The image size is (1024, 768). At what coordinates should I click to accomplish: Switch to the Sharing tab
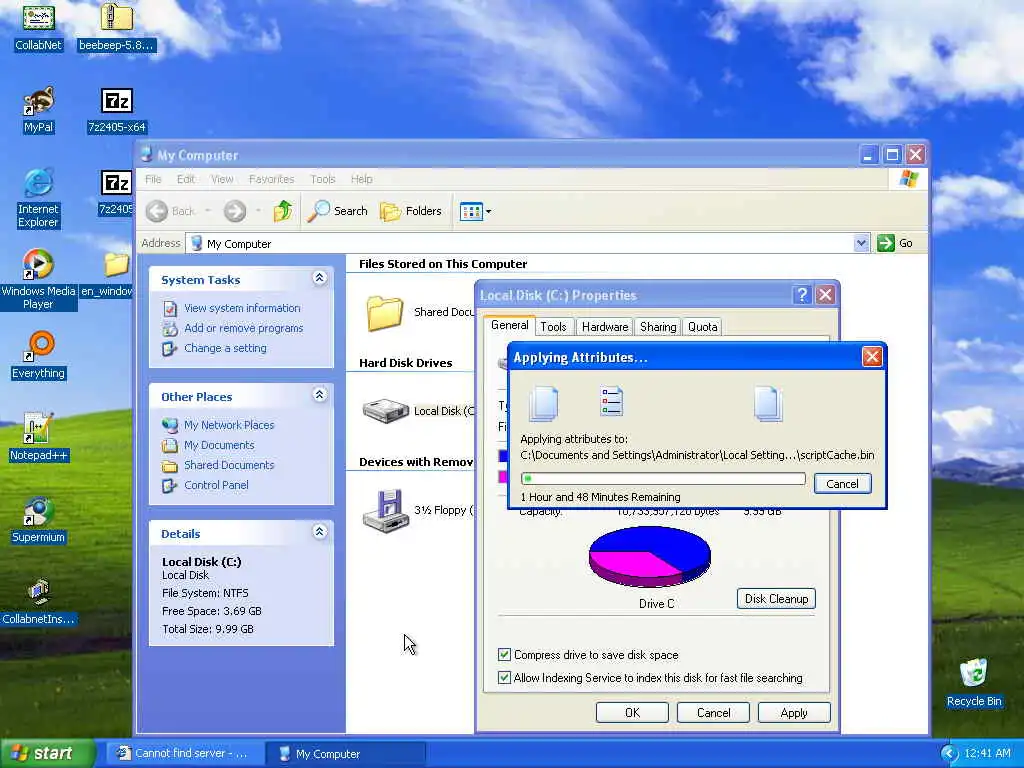[x=658, y=327]
